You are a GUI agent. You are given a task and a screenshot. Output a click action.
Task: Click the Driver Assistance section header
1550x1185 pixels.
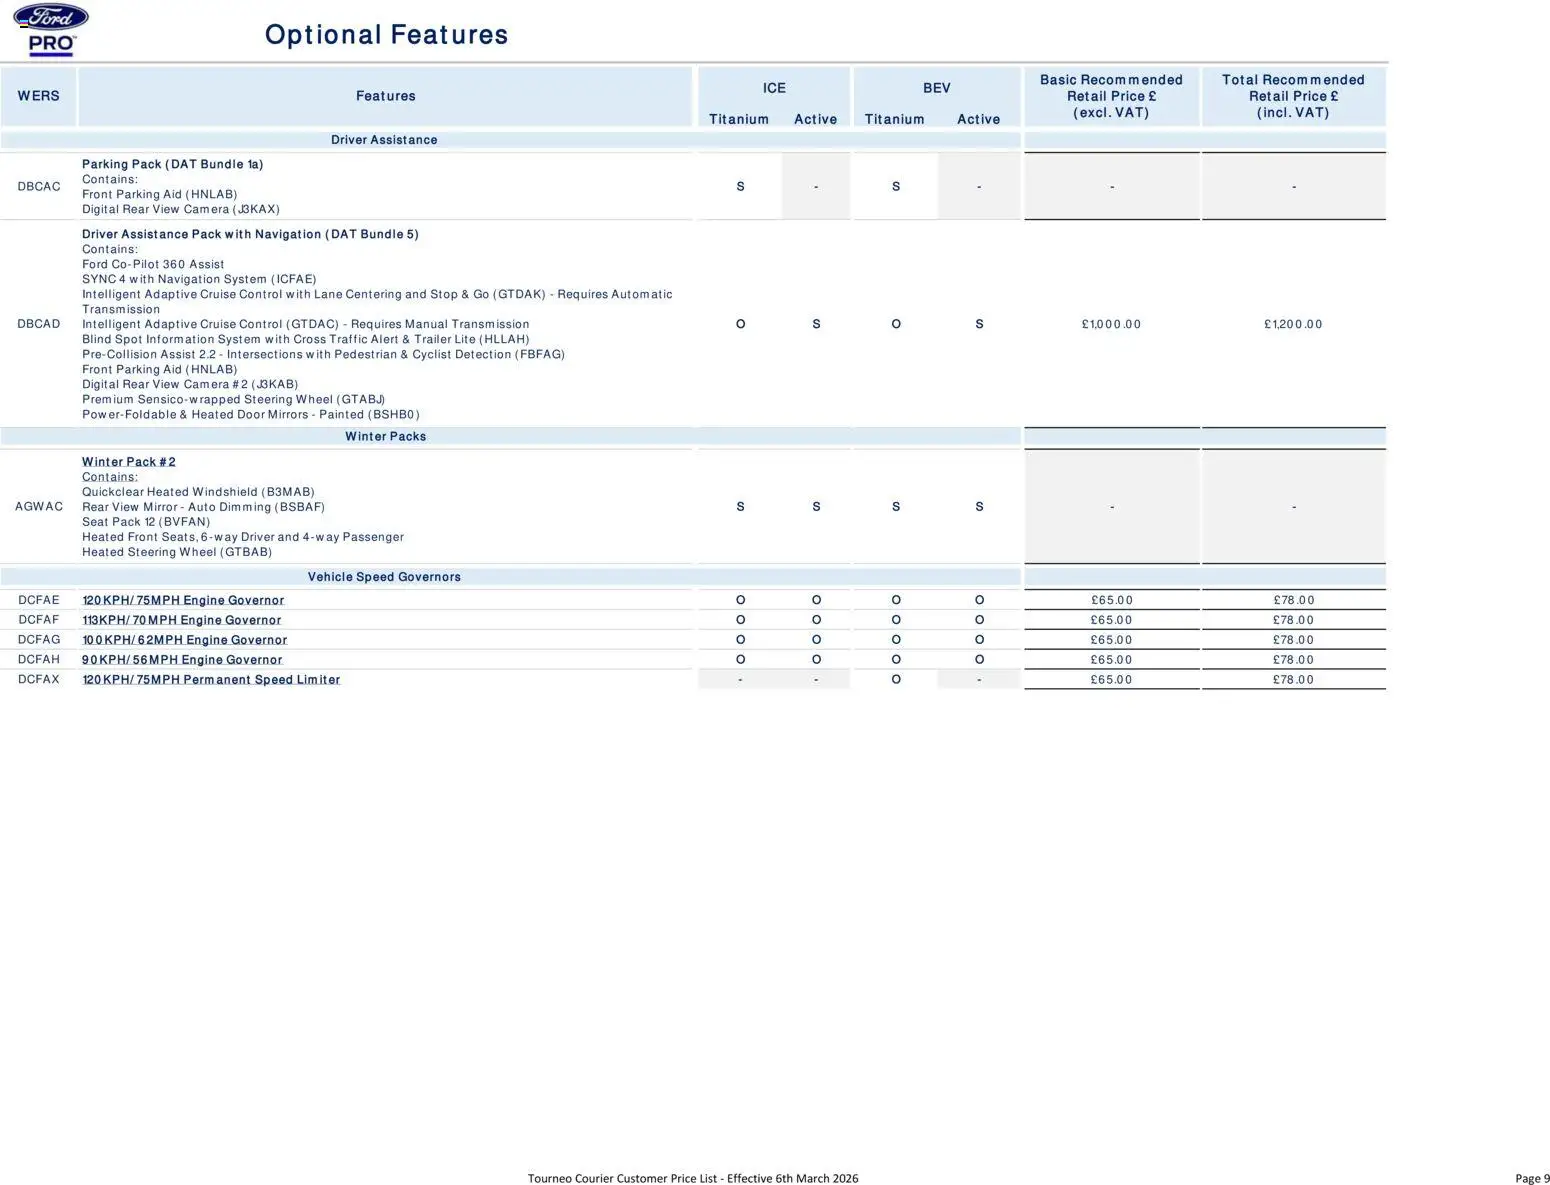pyautogui.click(x=384, y=140)
